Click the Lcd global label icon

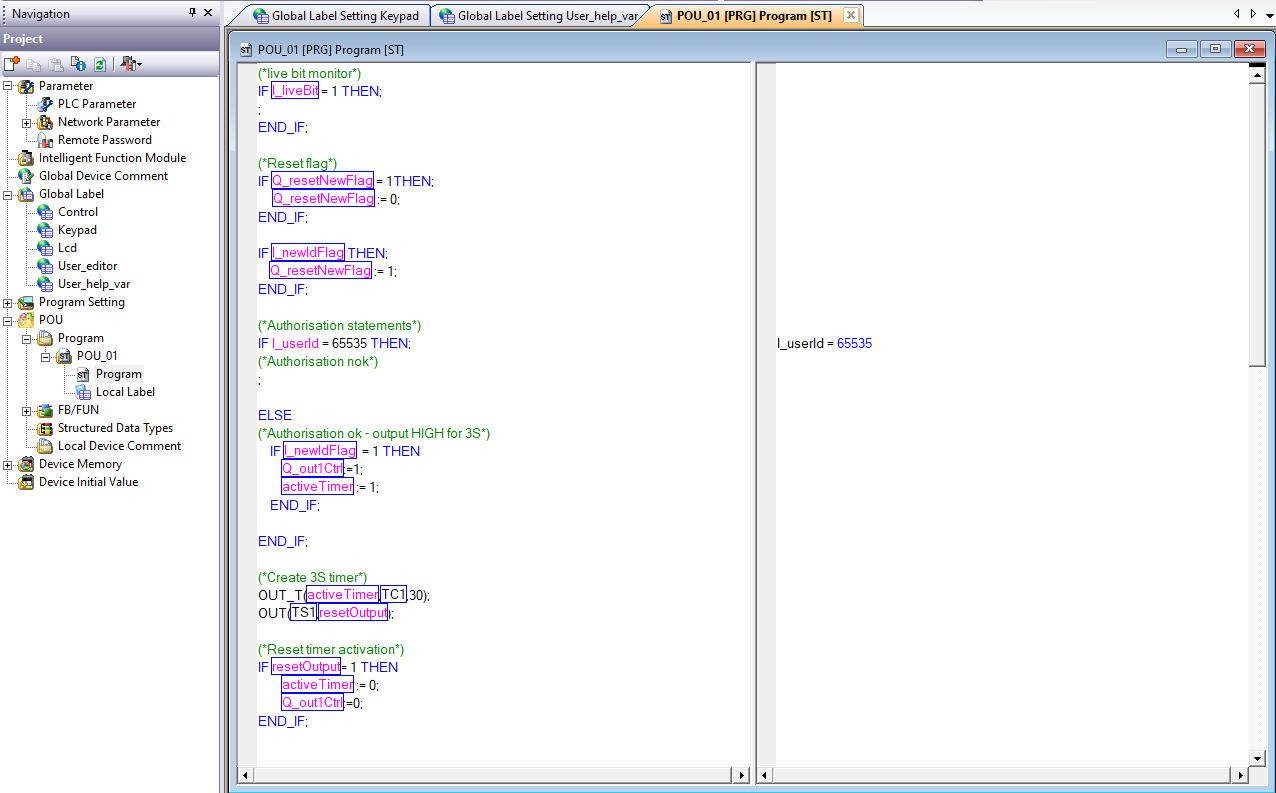(x=45, y=248)
